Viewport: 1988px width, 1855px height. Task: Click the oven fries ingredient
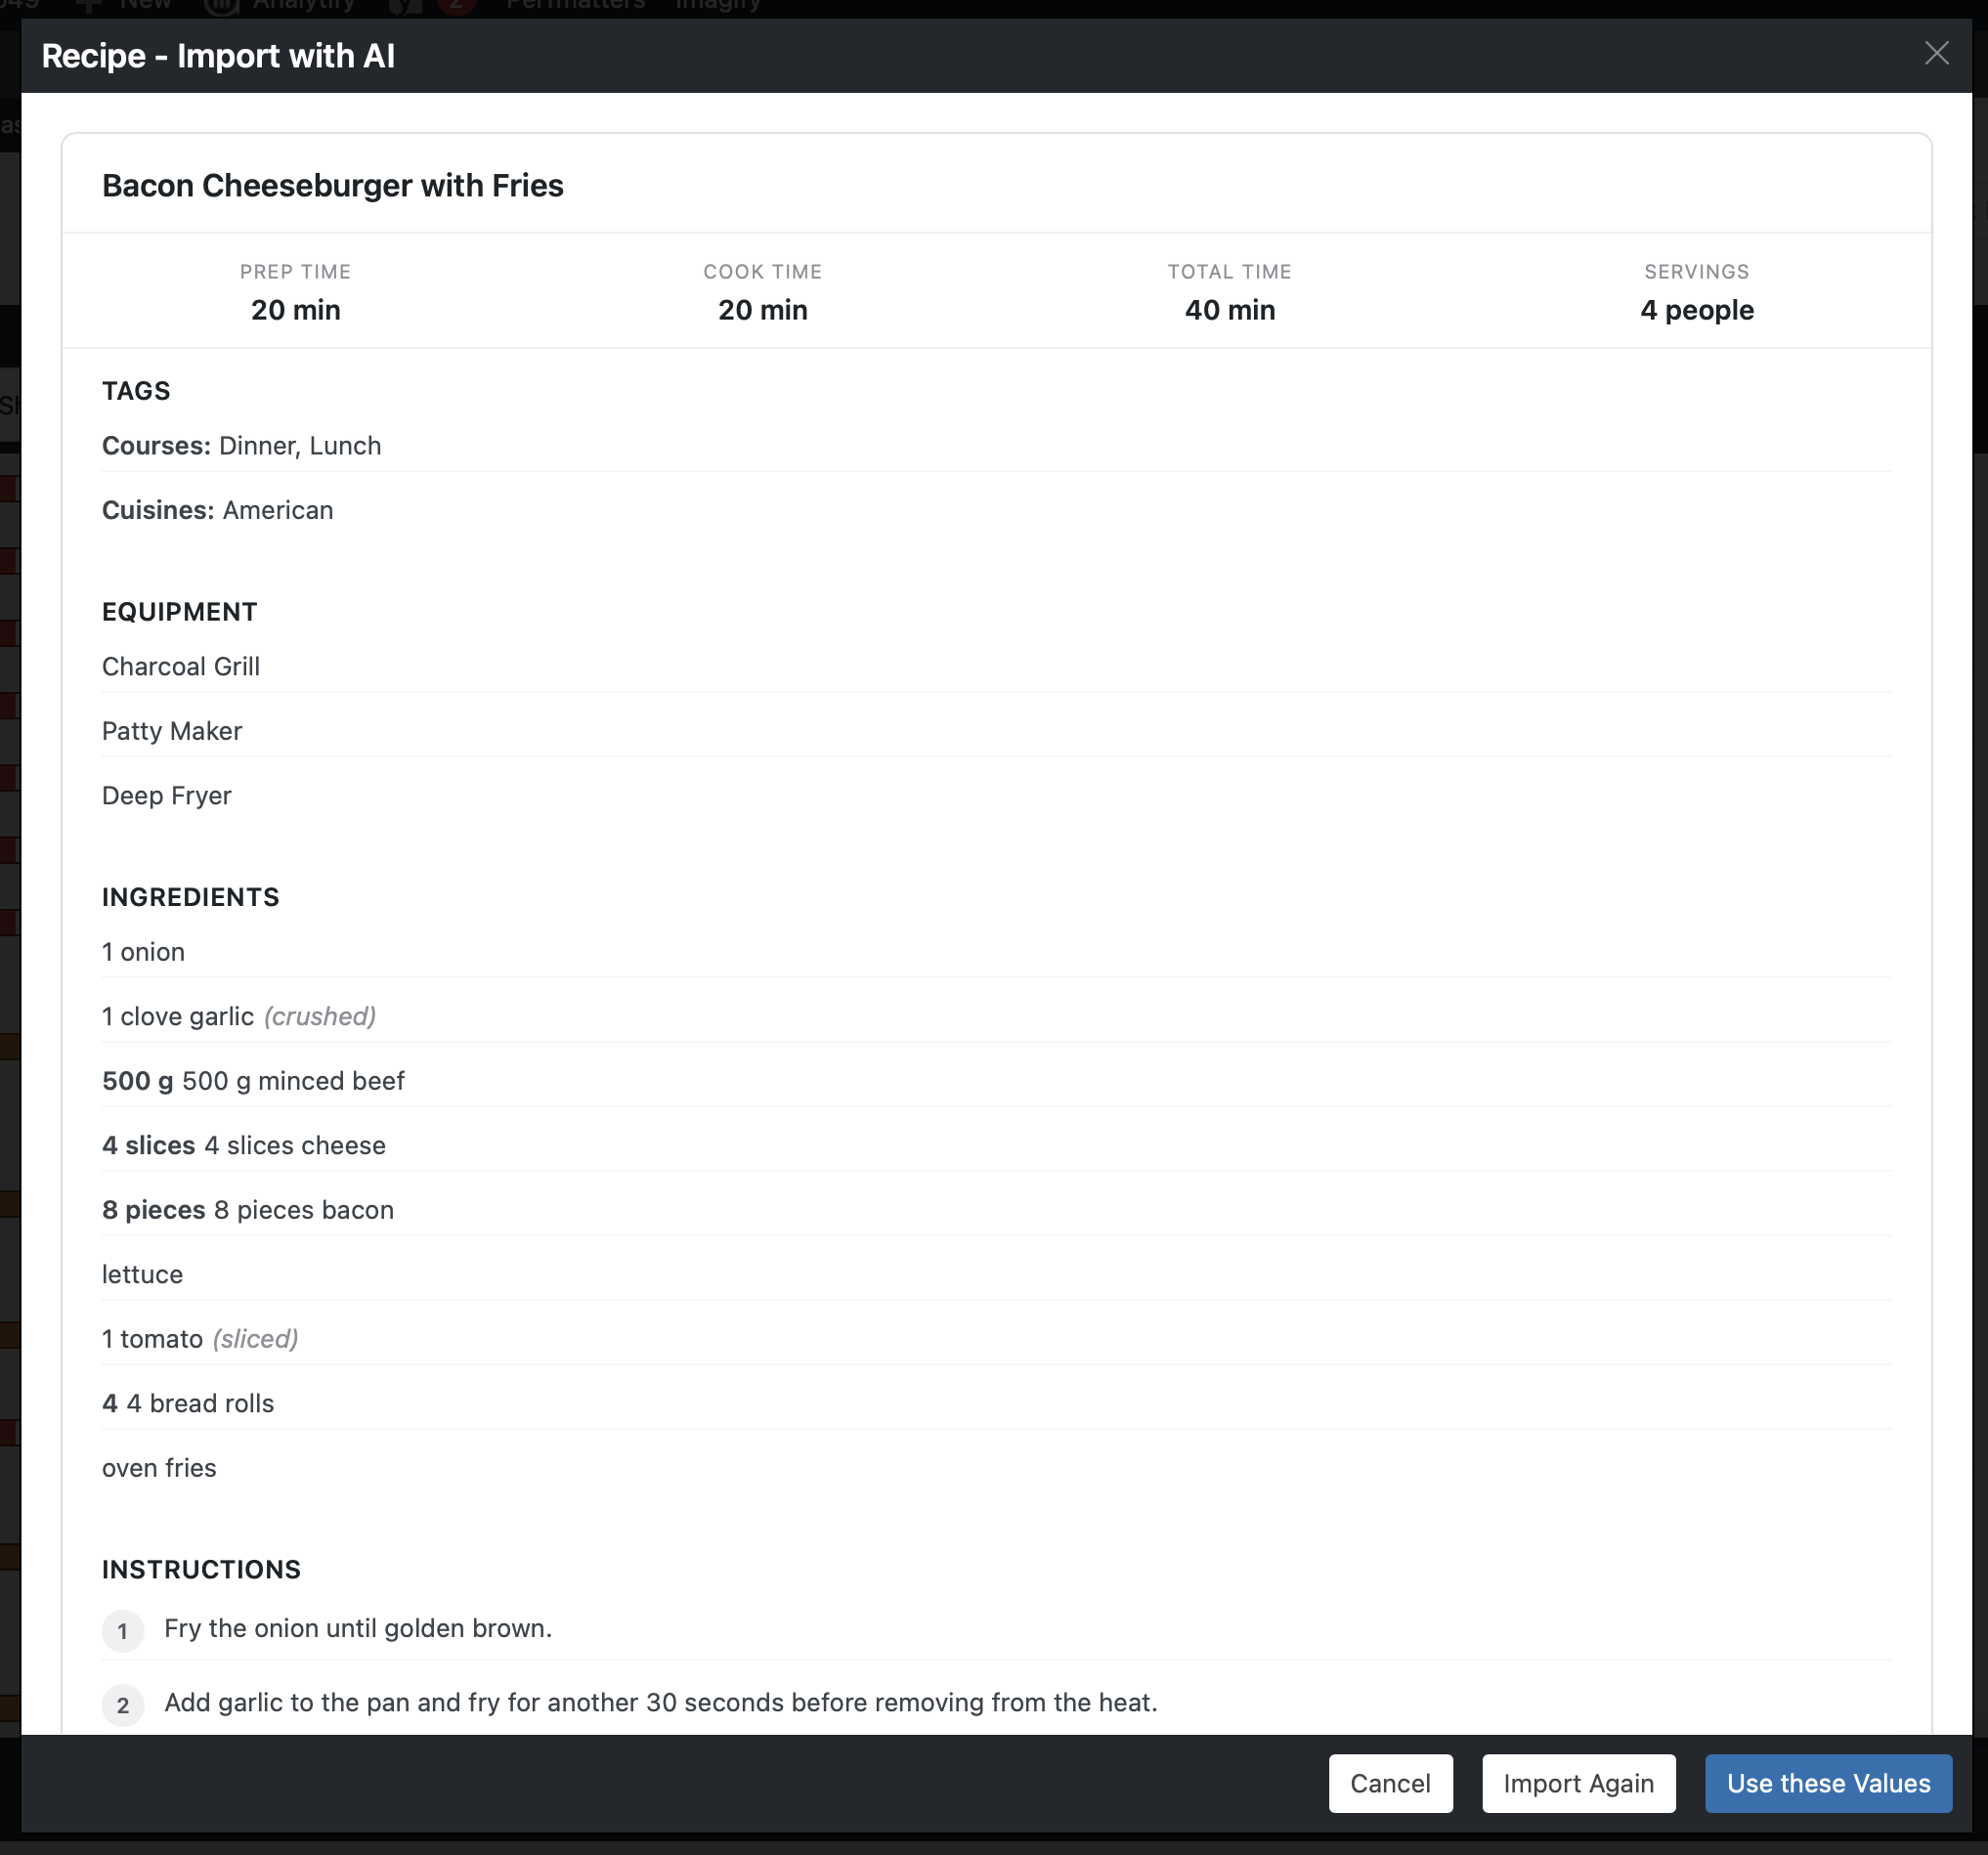coord(159,1468)
